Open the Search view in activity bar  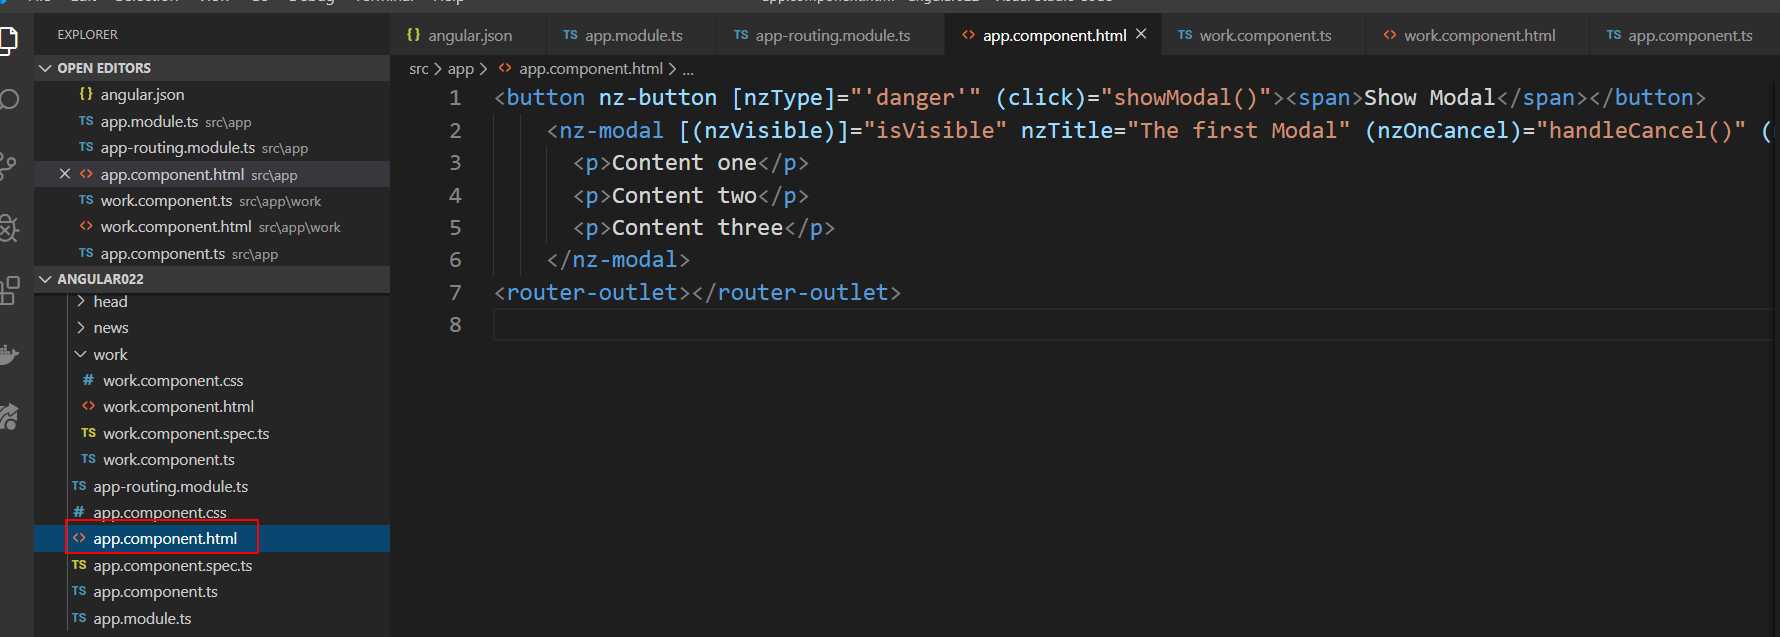9,100
